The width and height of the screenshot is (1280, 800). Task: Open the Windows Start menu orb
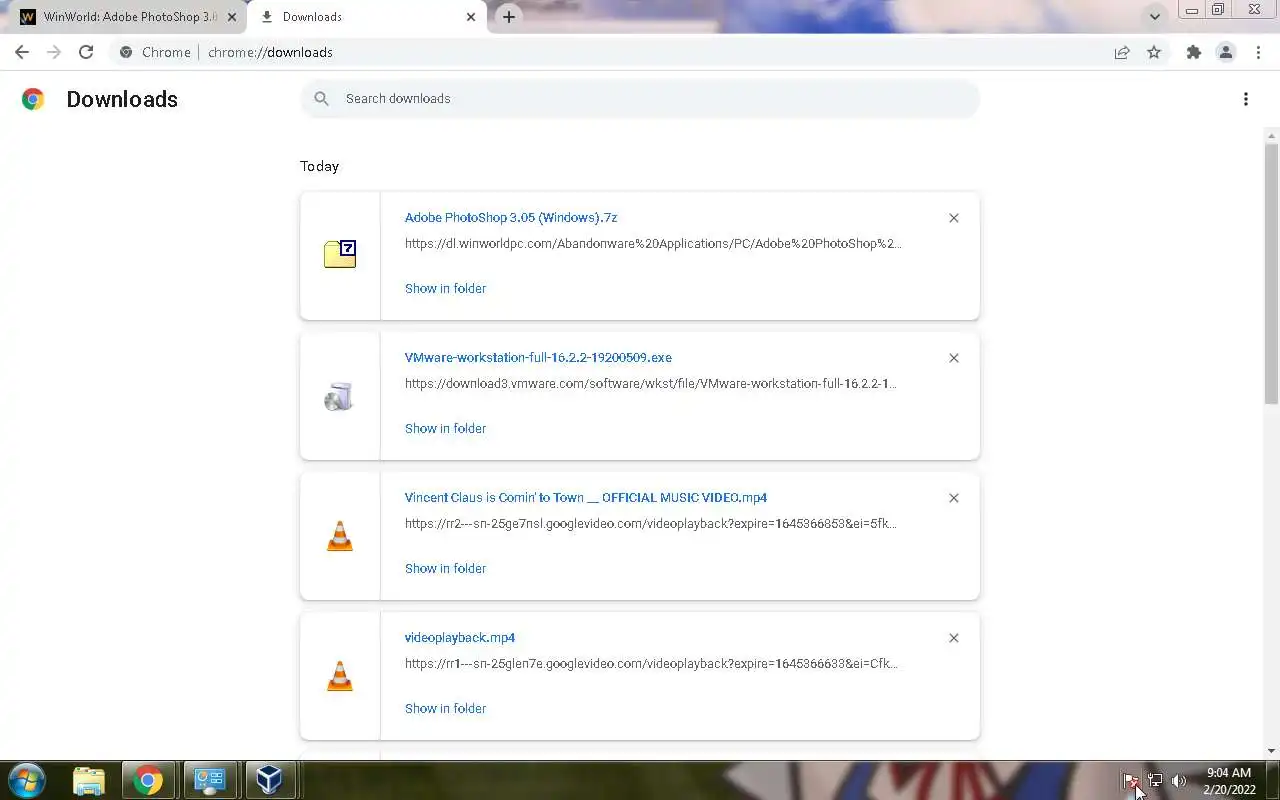click(x=27, y=780)
